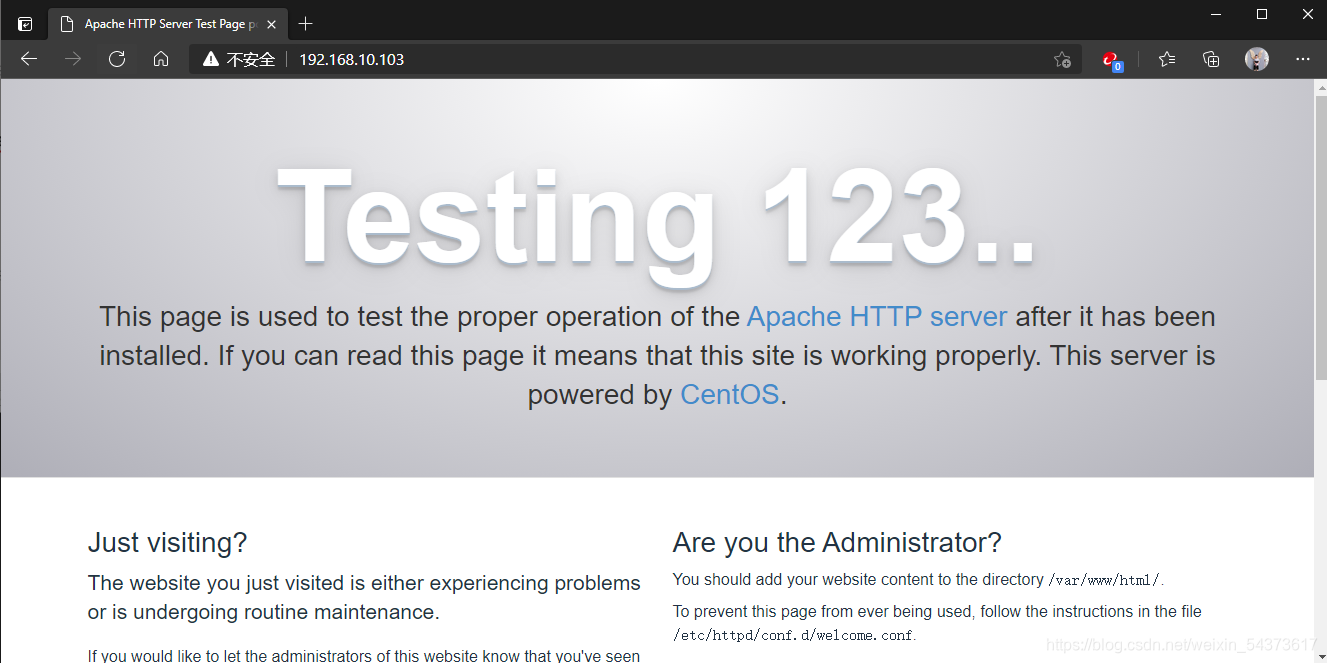Click the /etc/httpd/conf.d/welcome.conf path text

793,635
